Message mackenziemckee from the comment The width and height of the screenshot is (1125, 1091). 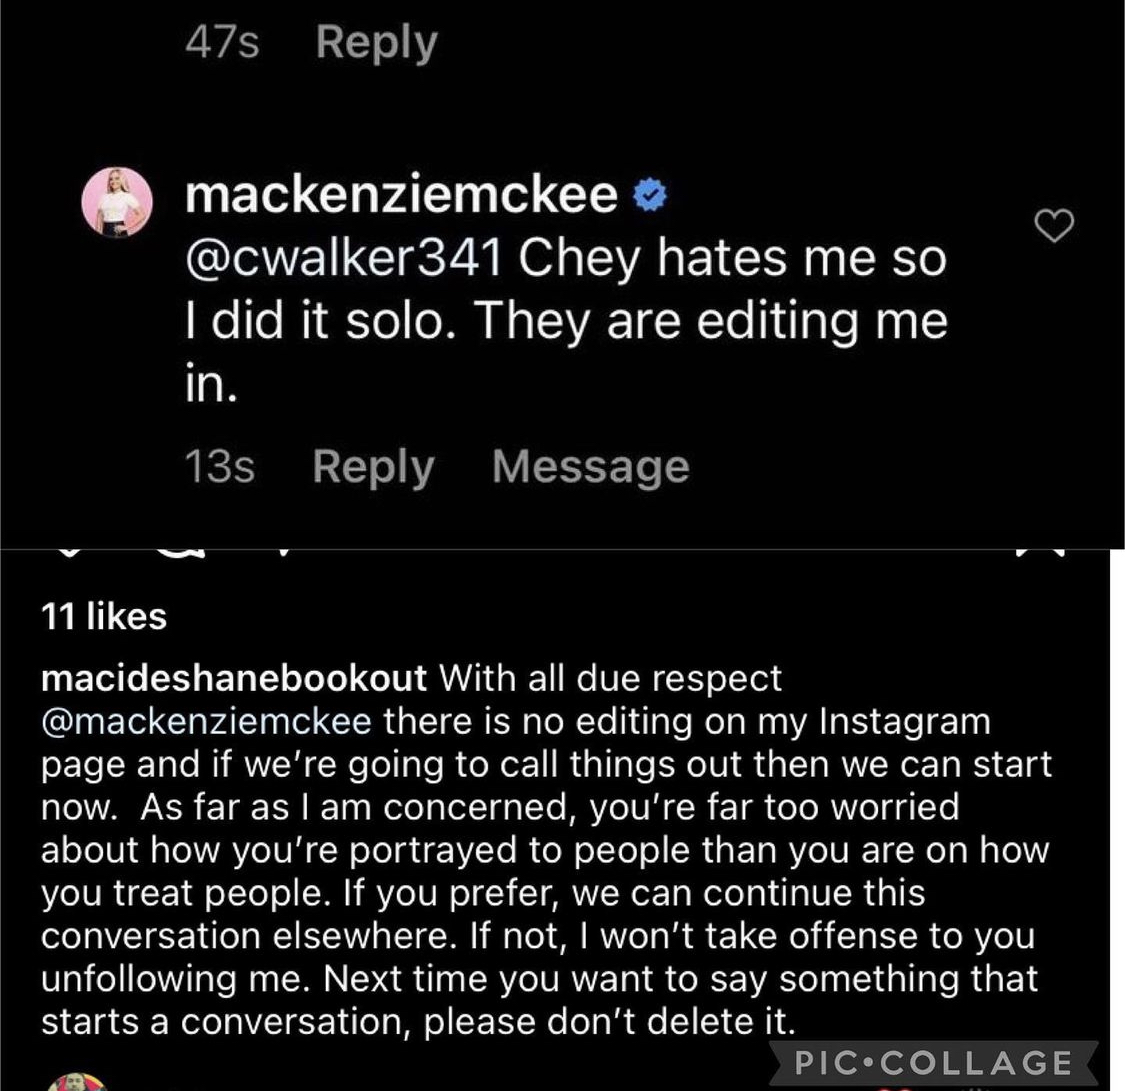(591, 466)
